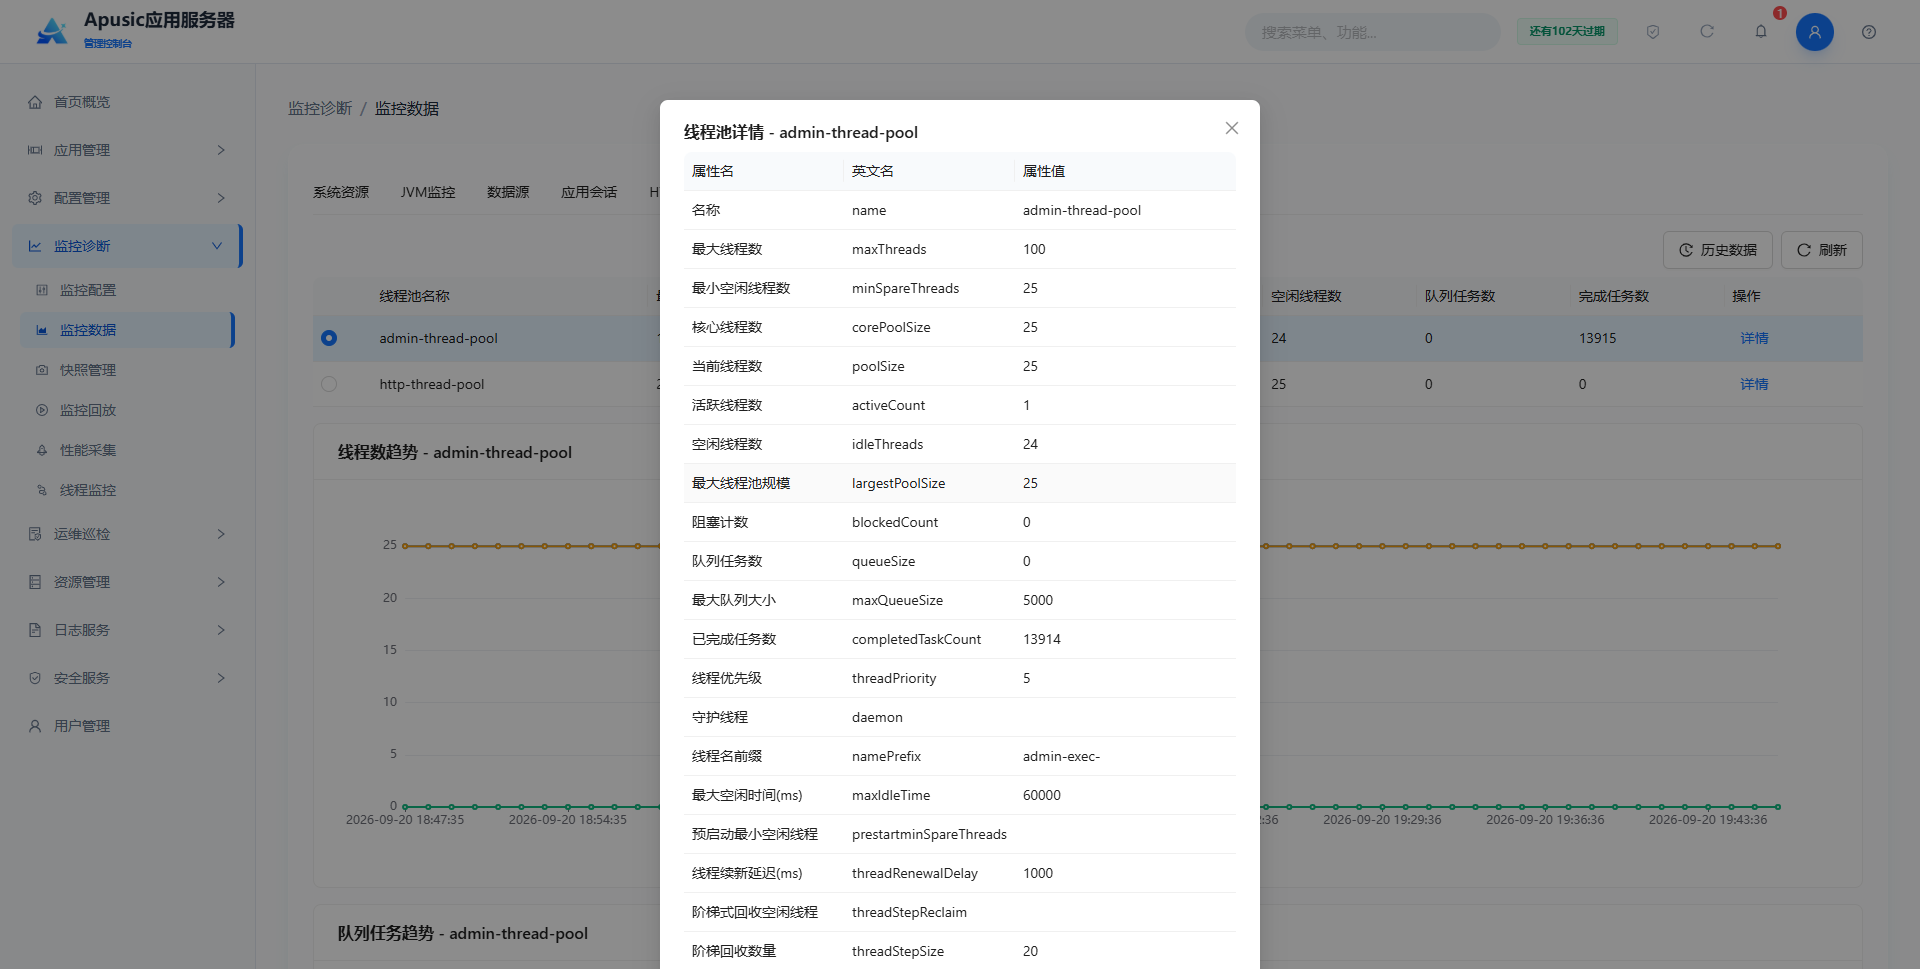
Task: Expand the 配置管理 menu chevron
Action: [221, 198]
